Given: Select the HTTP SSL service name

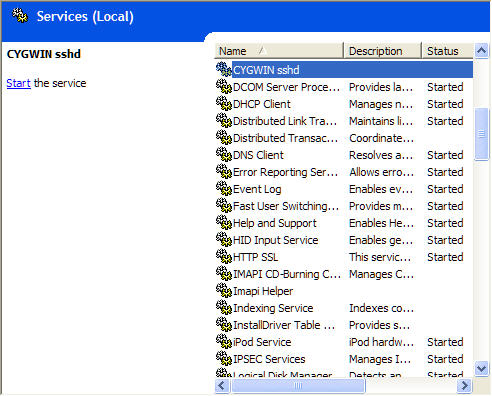Looking at the screenshot, I should pyautogui.click(x=255, y=257).
